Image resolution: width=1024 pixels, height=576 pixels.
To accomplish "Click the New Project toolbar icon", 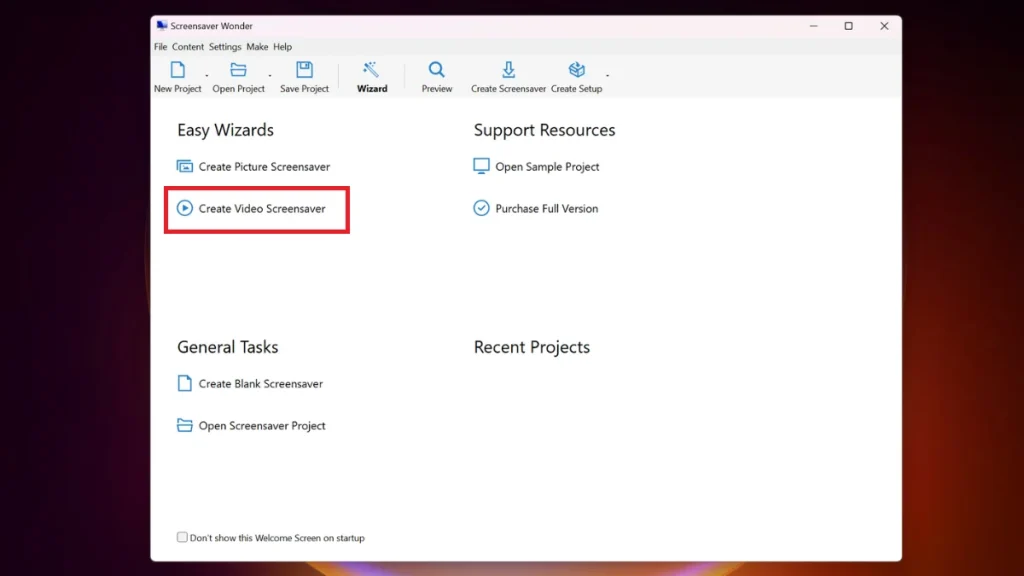I will point(178,70).
